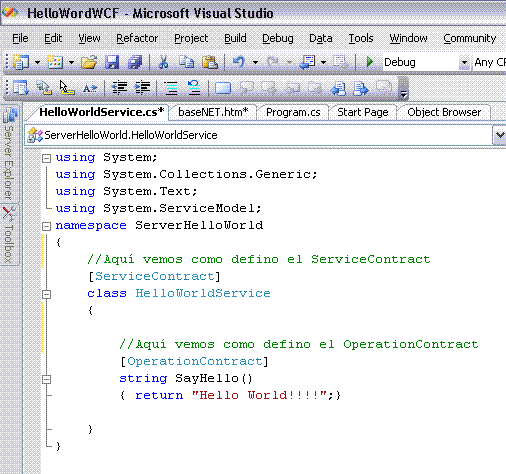Click the Open File folder icon
This screenshot has width=506, height=474.
89,62
